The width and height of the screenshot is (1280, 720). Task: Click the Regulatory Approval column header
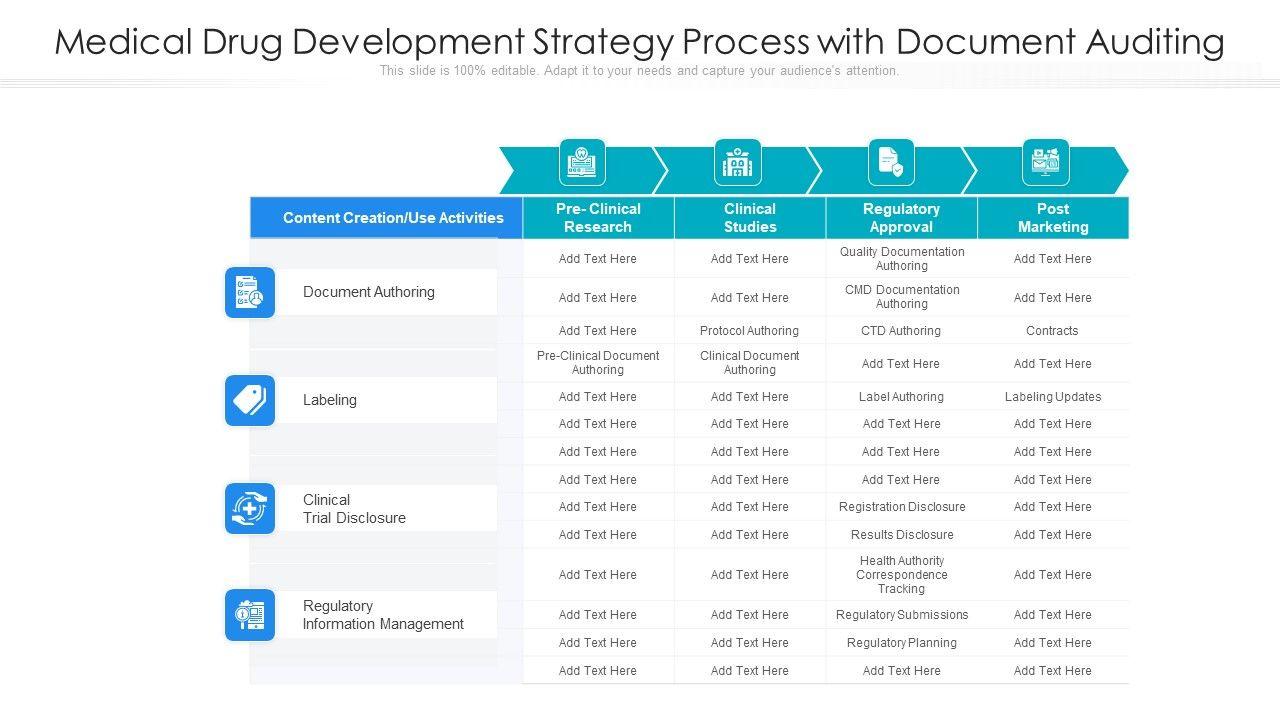pyautogui.click(x=901, y=218)
